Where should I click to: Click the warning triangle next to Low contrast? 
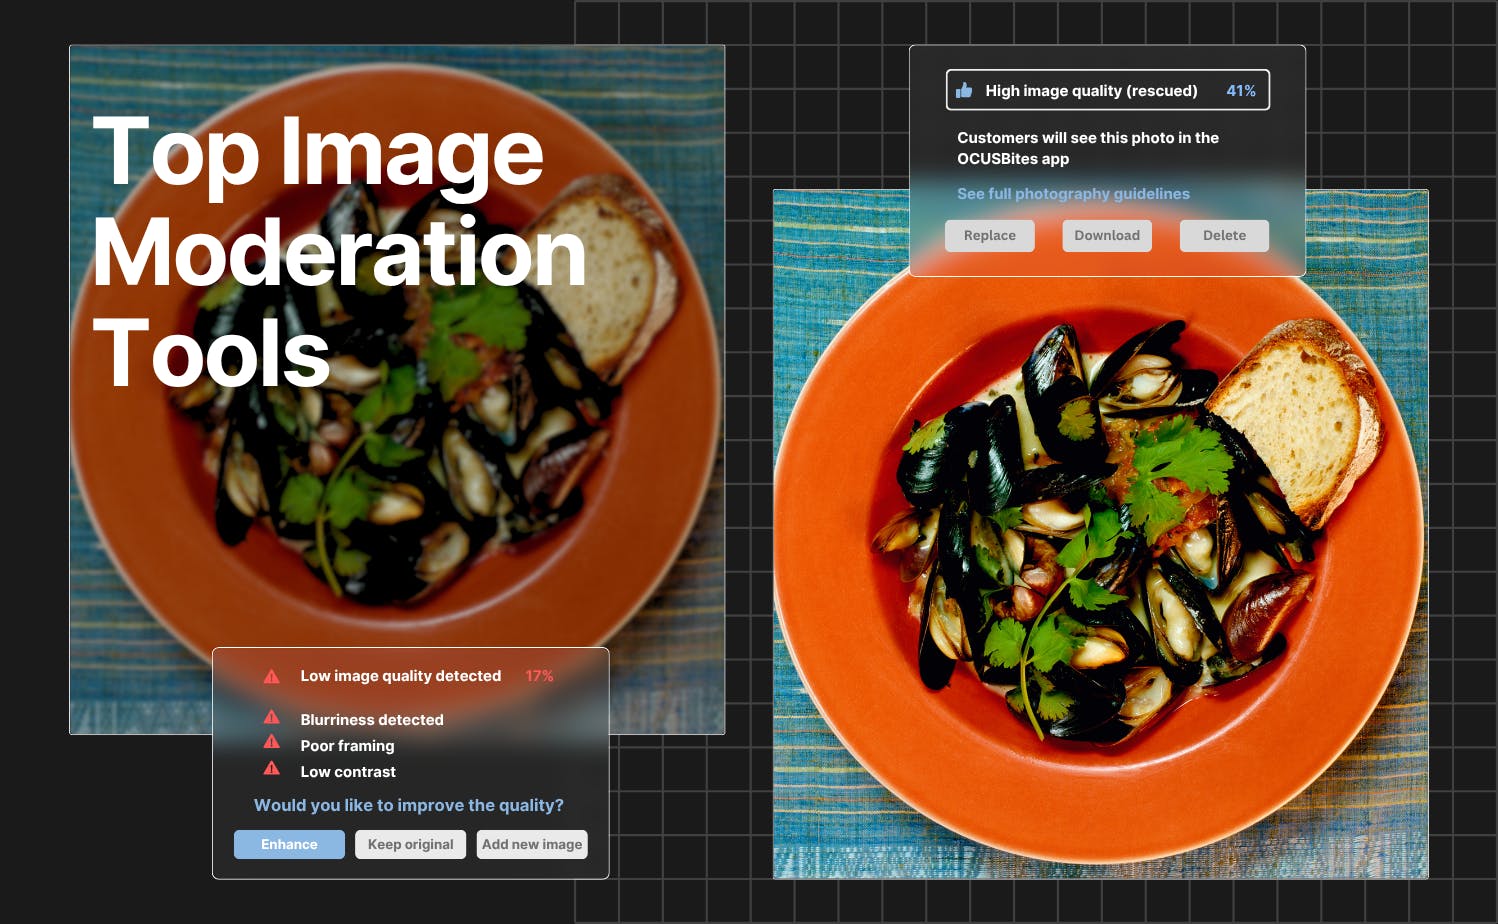point(271,768)
